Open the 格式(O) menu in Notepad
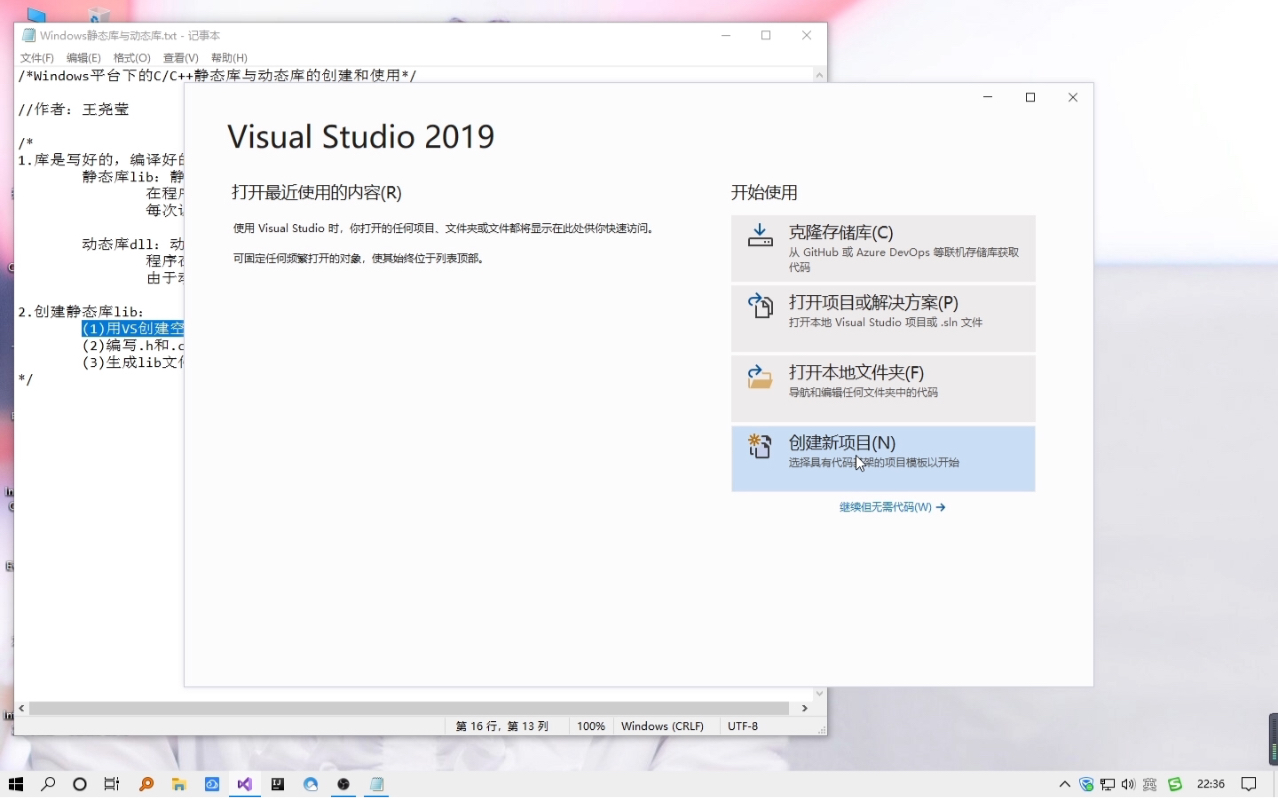 point(131,57)
